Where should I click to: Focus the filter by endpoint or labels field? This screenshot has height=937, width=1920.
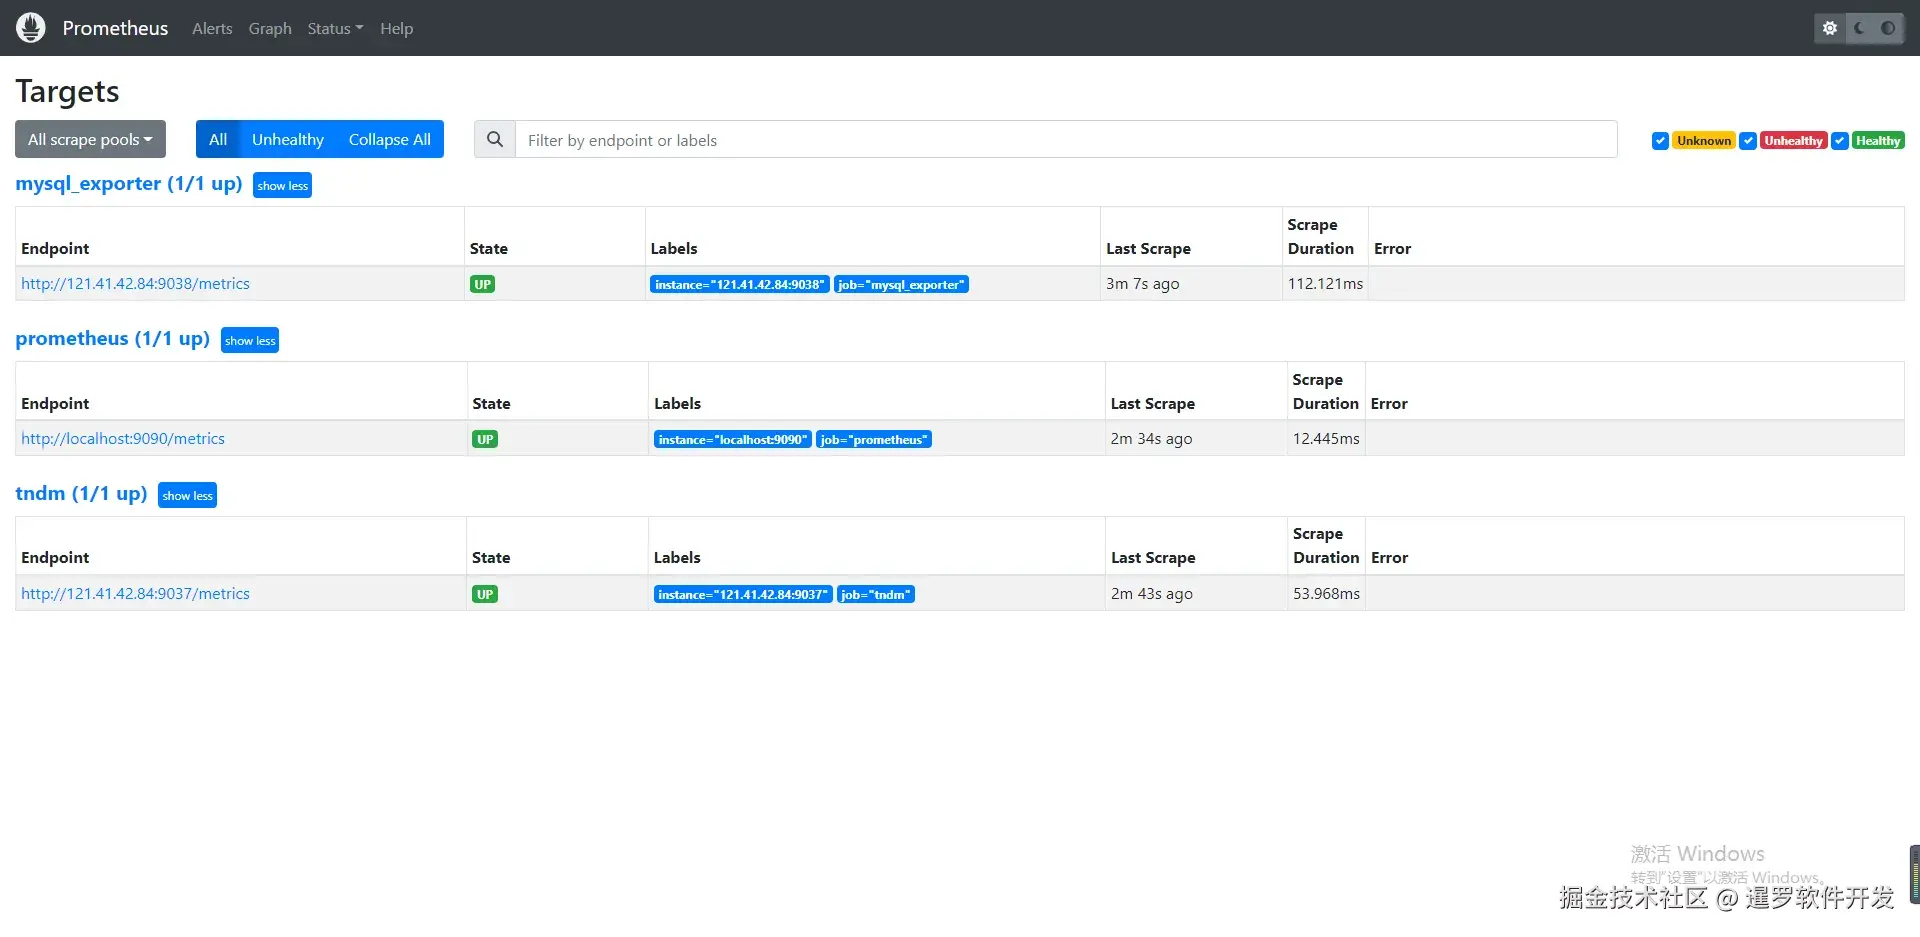tap(1066, 140)
